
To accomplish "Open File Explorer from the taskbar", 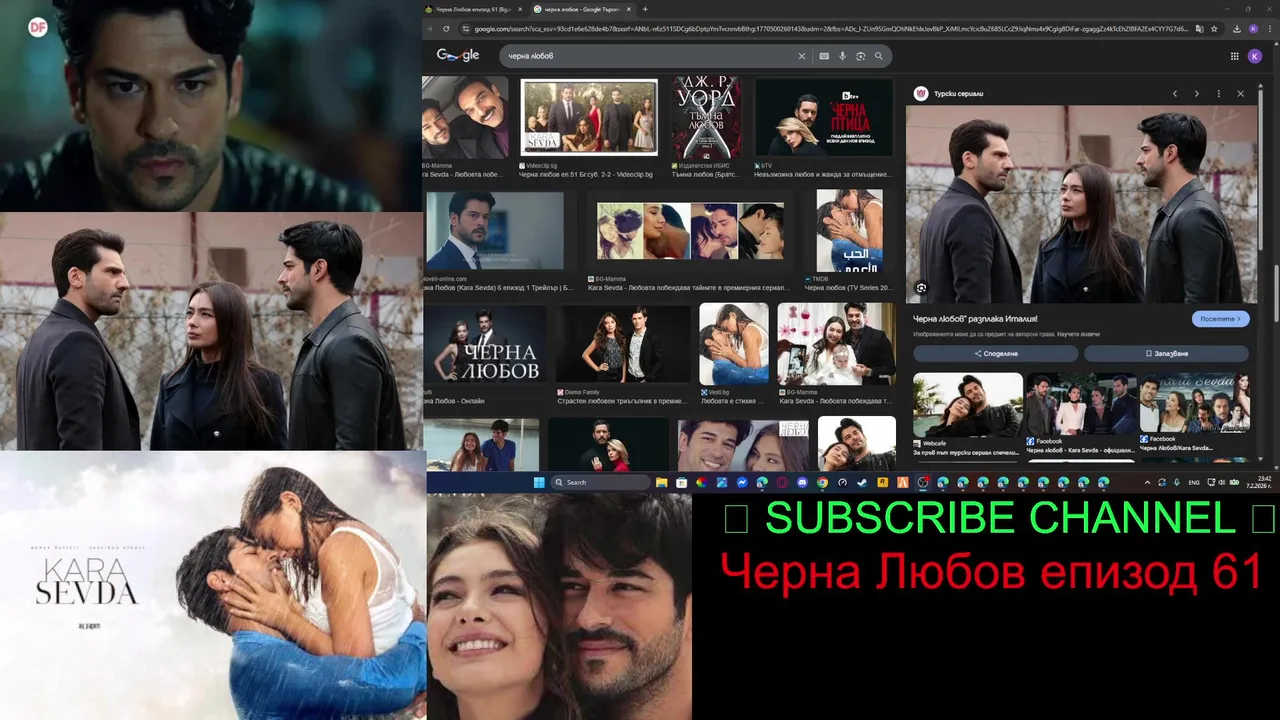I will tap(661, 482).
